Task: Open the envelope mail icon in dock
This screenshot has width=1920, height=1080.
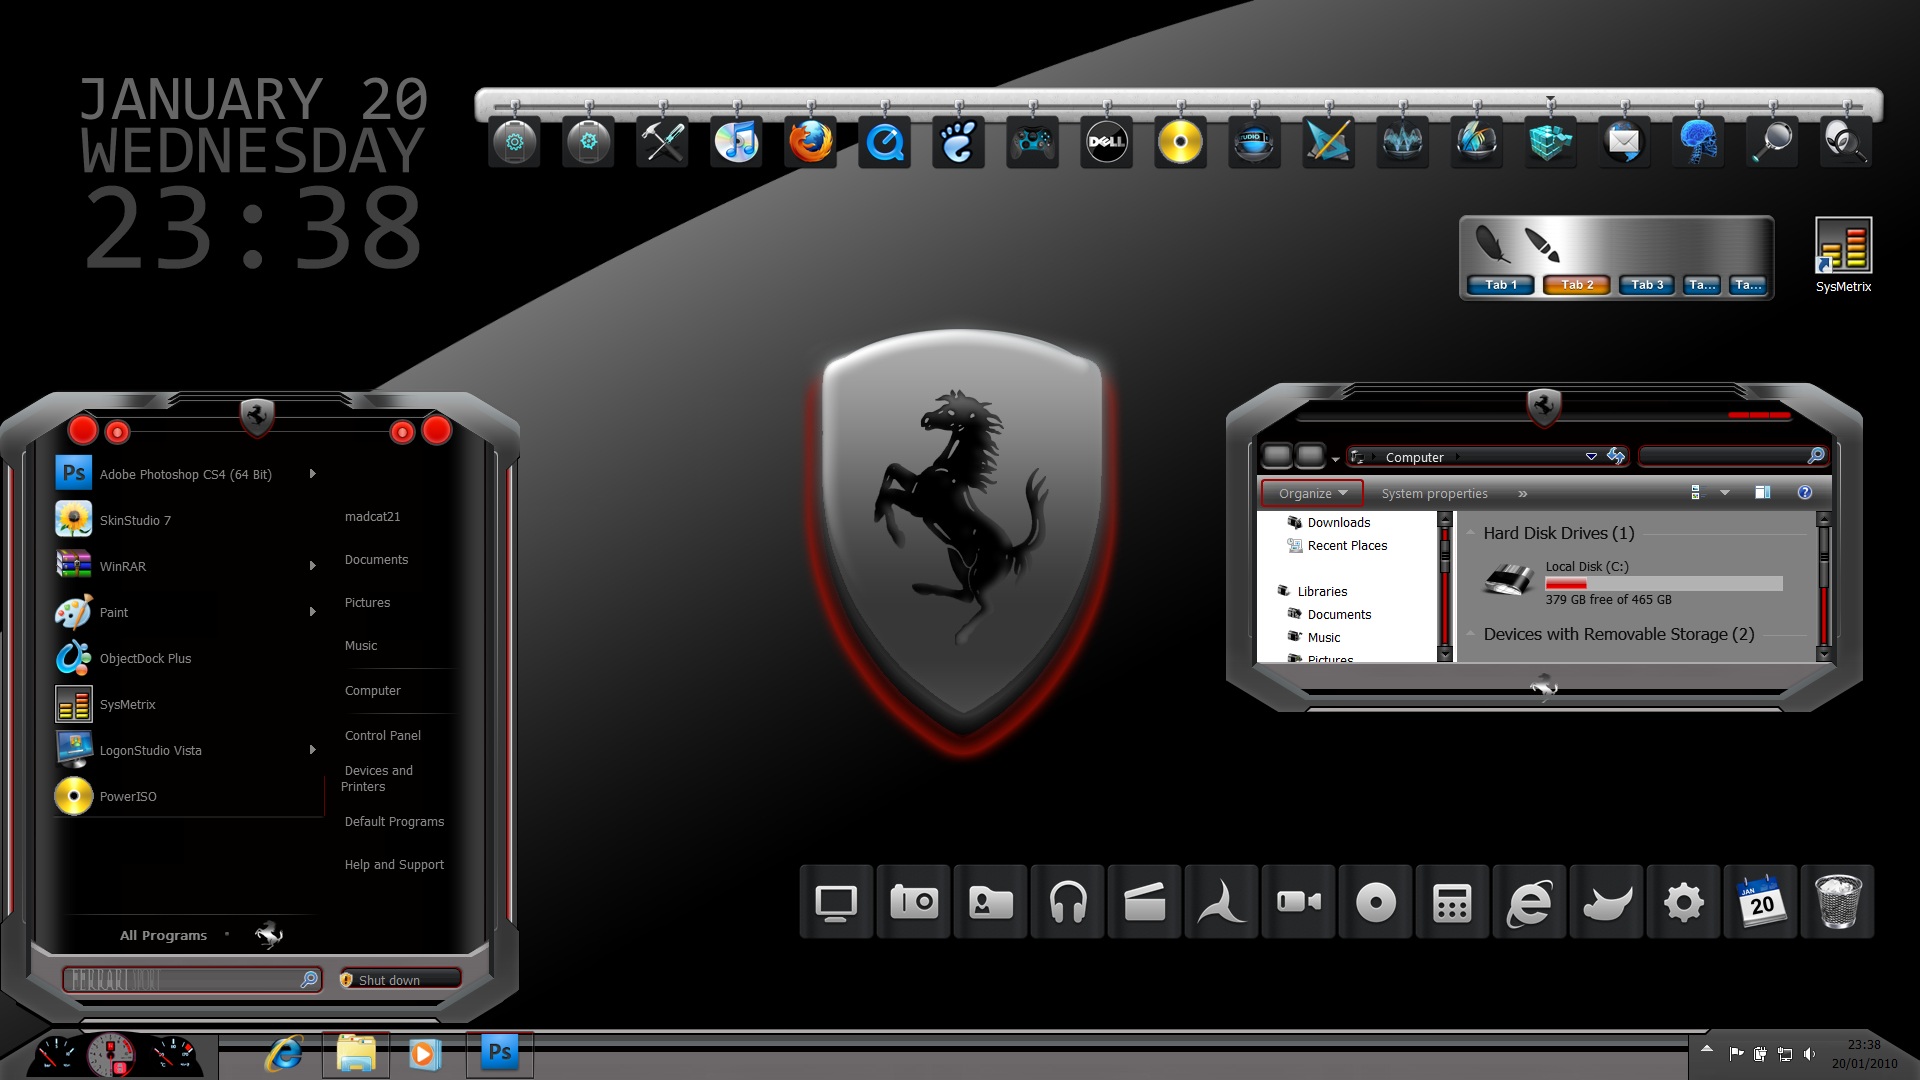Action: (1624, 142)
